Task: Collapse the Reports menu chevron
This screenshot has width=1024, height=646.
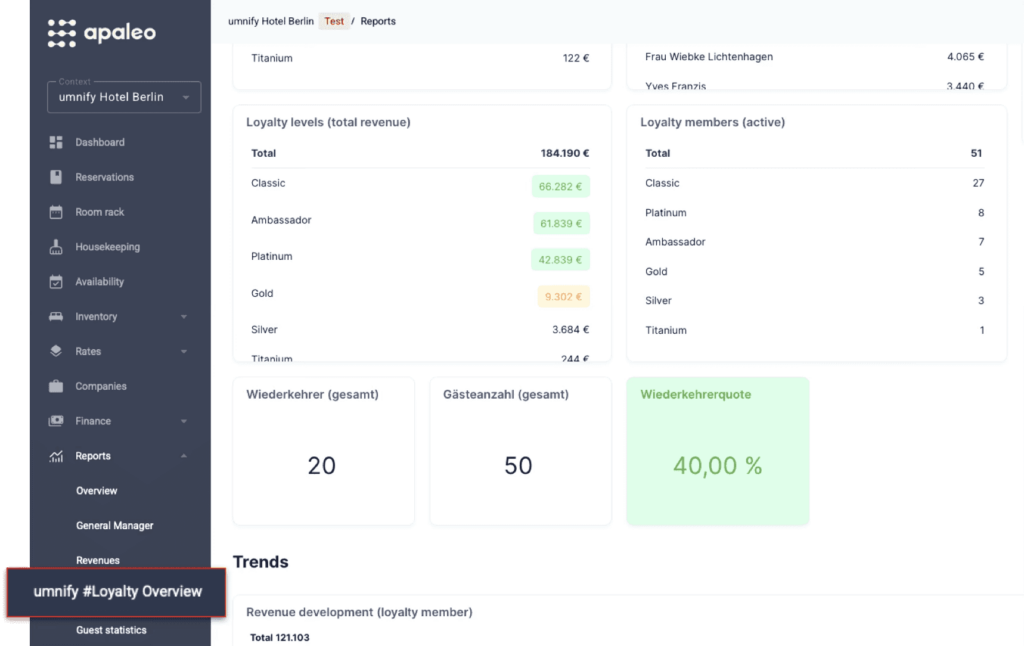Action: click(184, 456)
